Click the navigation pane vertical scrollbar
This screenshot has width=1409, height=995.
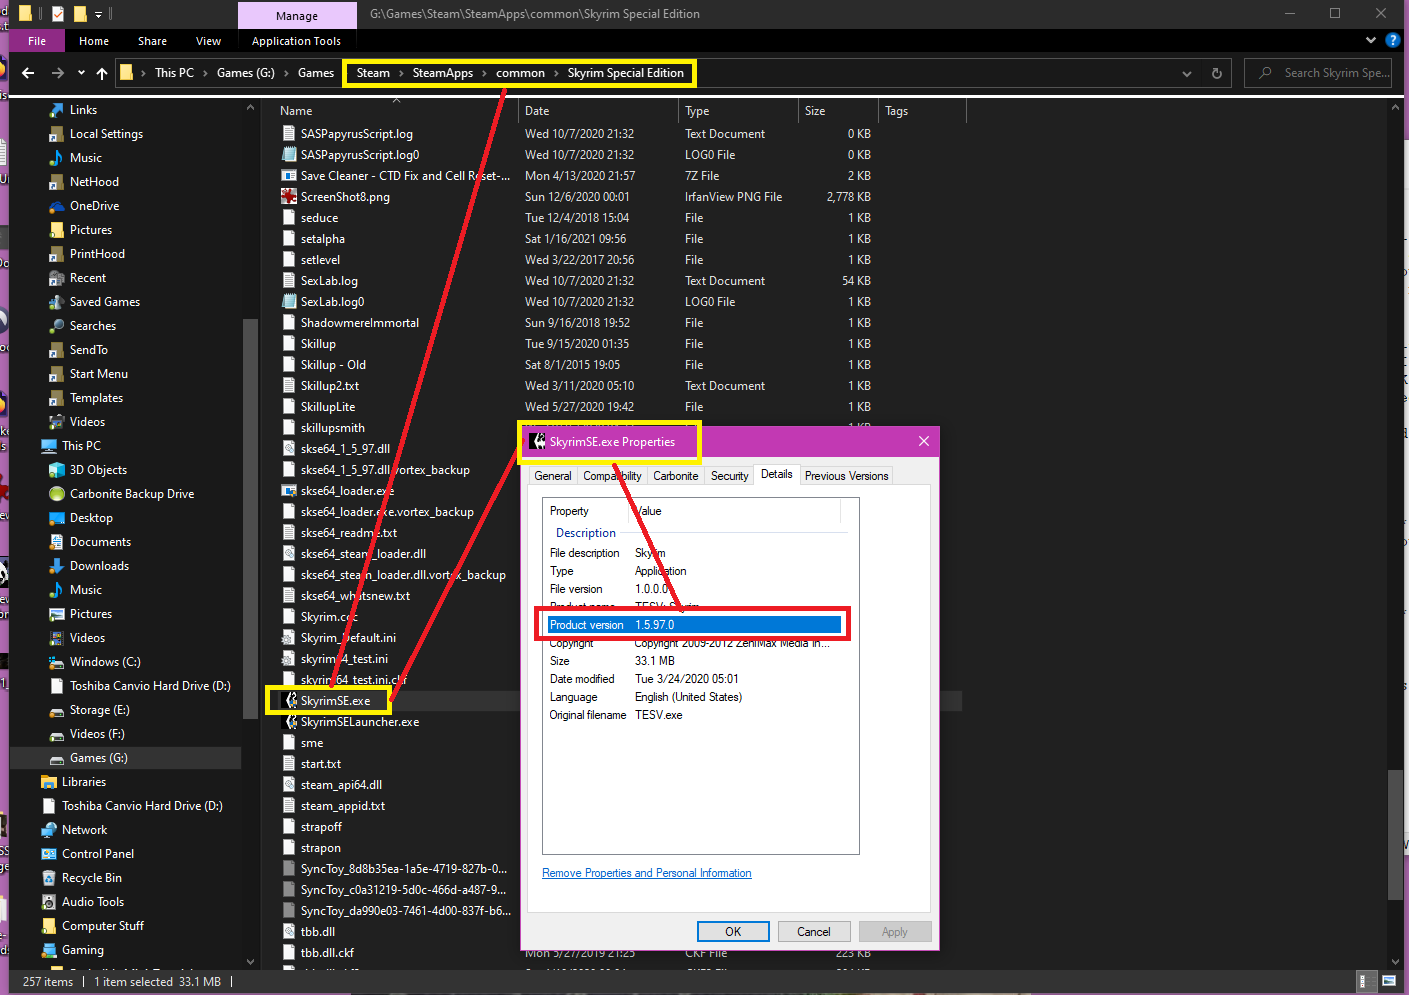point(250,518)
